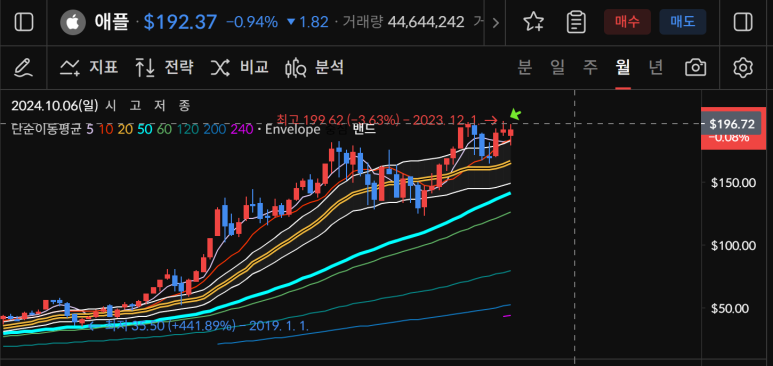Click the 매수 buy button

(x=627, y=22)
